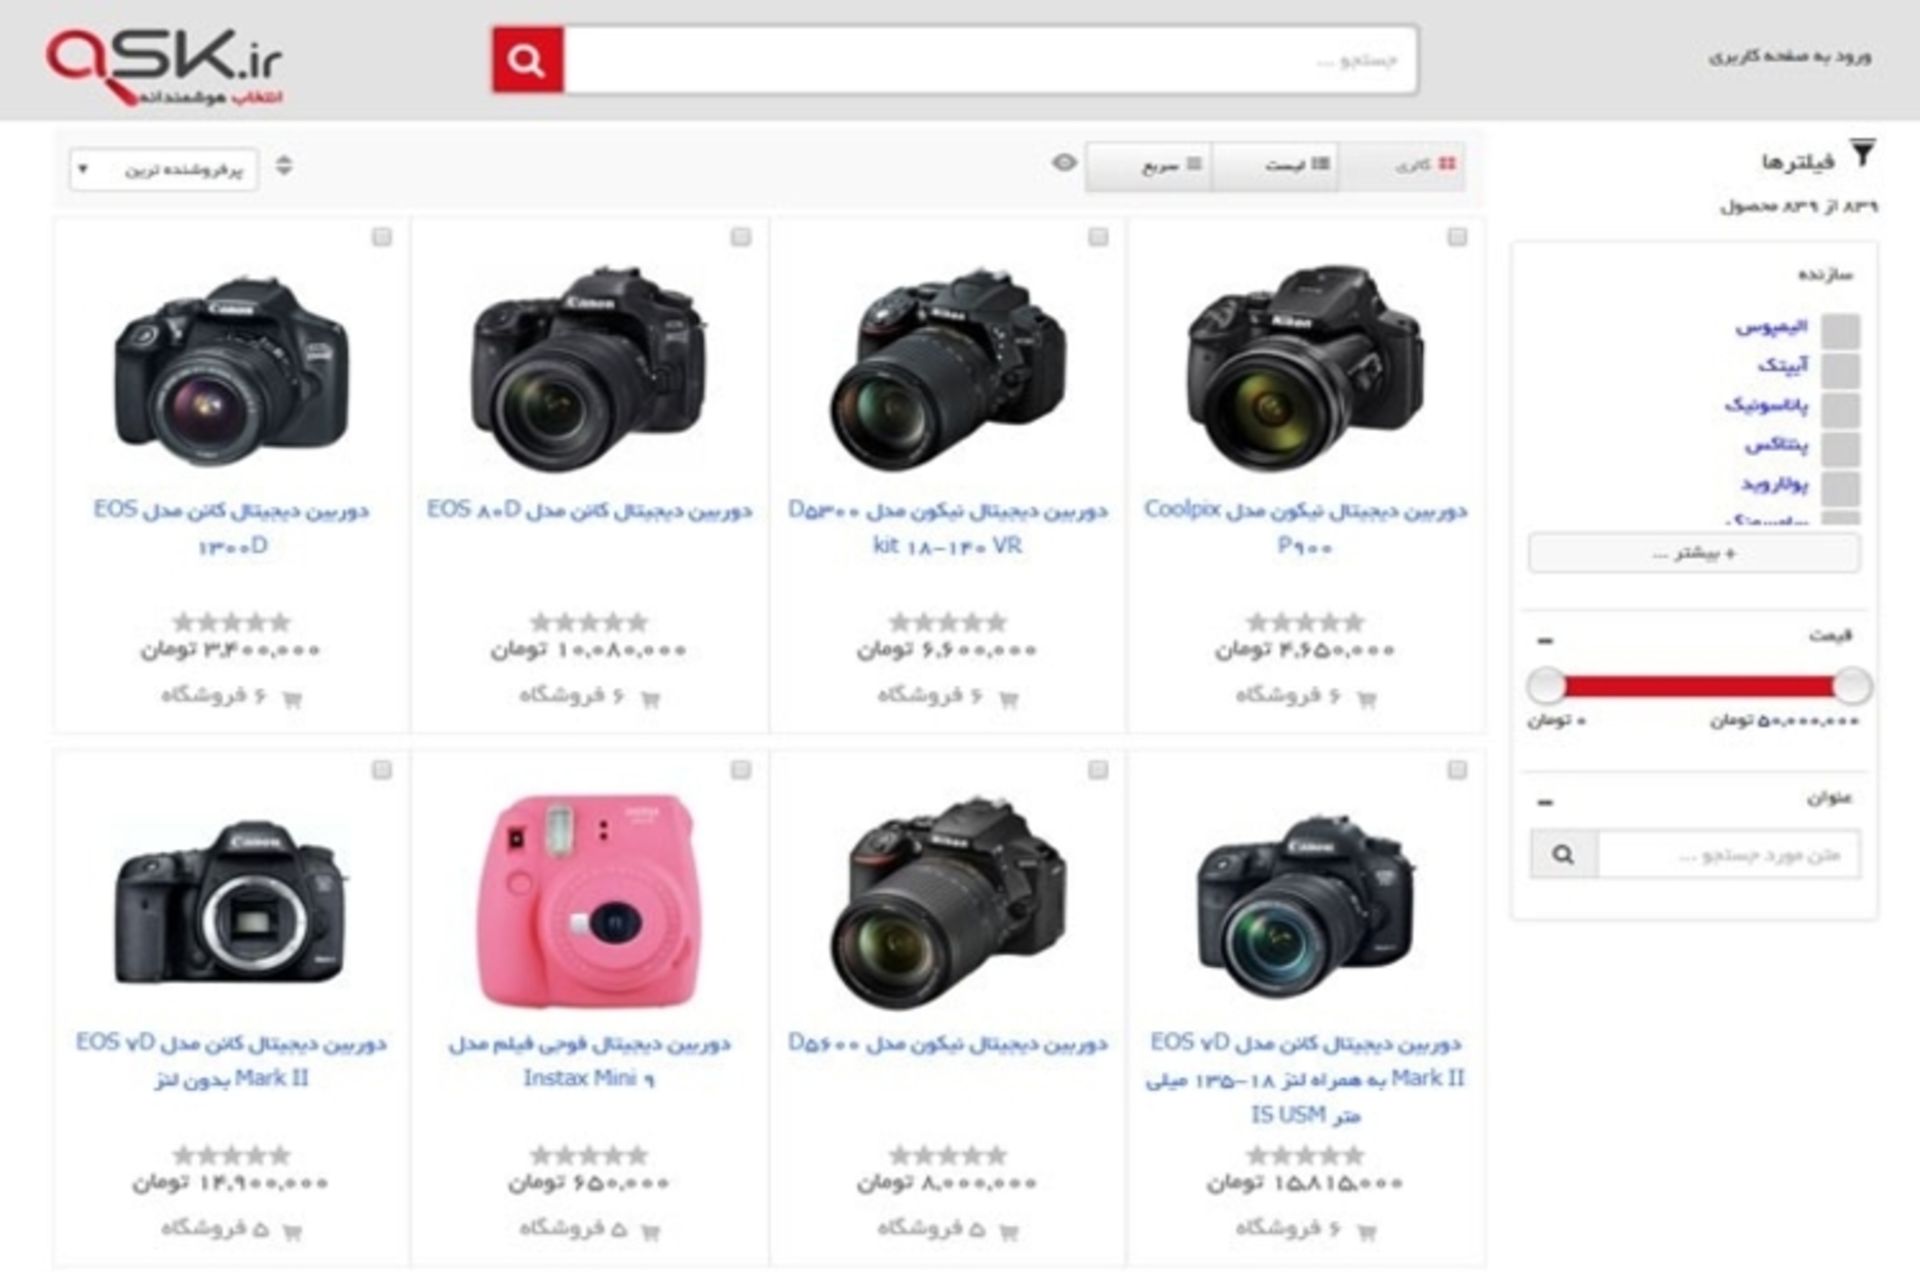Click the red search magnifier button
The height and width of the screenshot is (1280, 1920).
[527, 60]
